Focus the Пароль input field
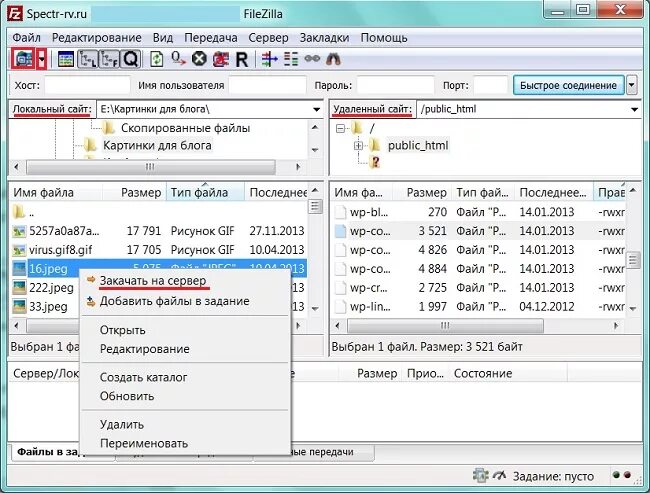The width and height of the screenshot is (650, 493). [x=395, y=85]
